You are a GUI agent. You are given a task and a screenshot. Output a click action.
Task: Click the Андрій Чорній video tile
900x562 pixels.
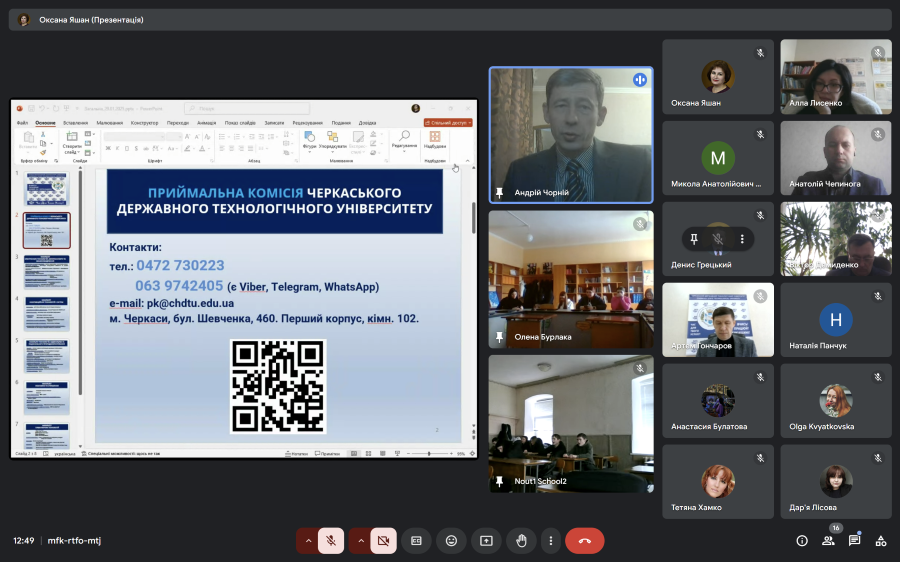pos(571,135)
